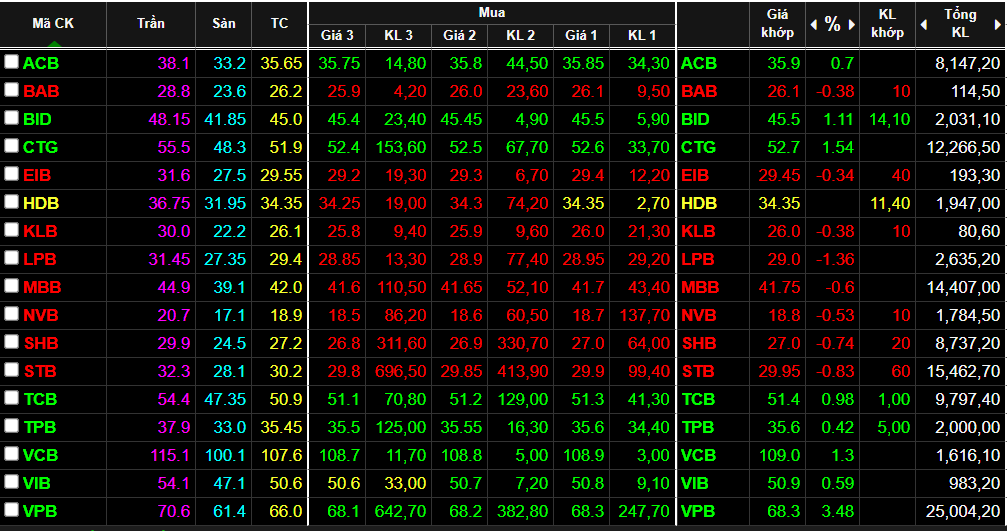Click the left arrow beside % header
Viewport: 1007px width, 531px height.
coord(813,24)
